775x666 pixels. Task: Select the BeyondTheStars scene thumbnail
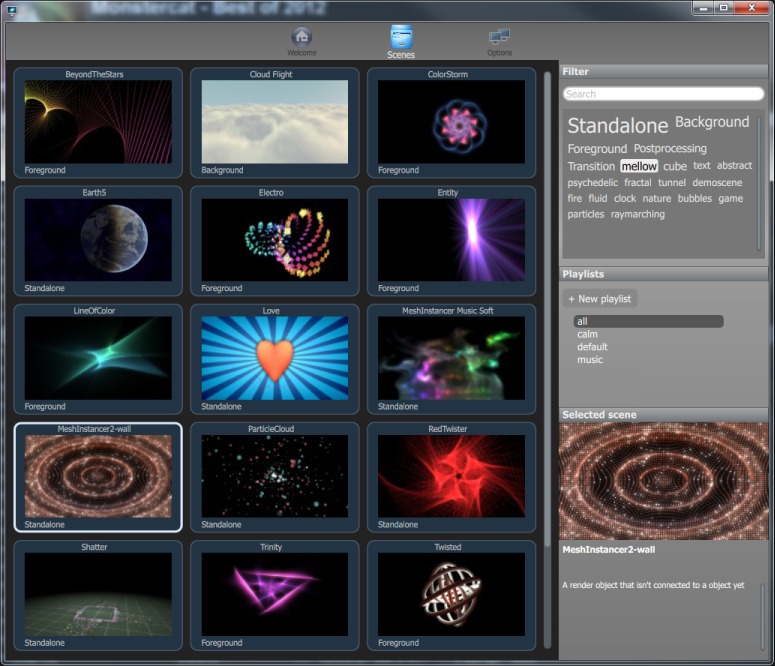(98, 122)
